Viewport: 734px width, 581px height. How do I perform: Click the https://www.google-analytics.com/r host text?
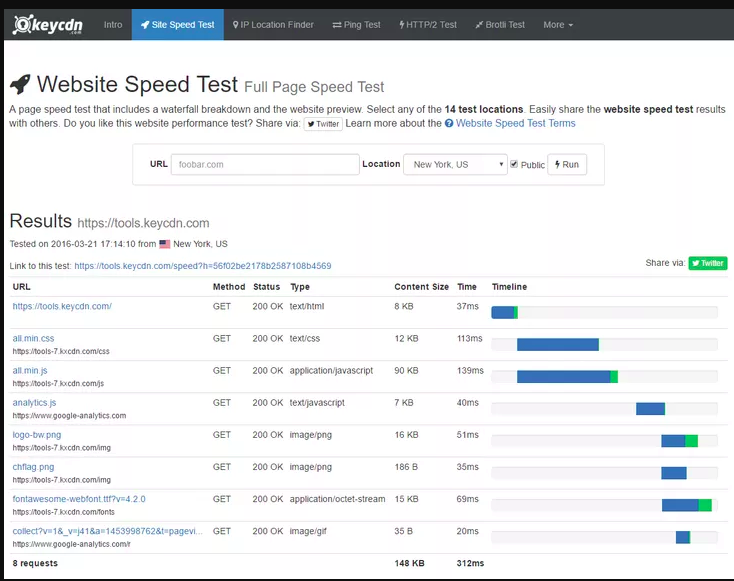click(x=72, y=544)
